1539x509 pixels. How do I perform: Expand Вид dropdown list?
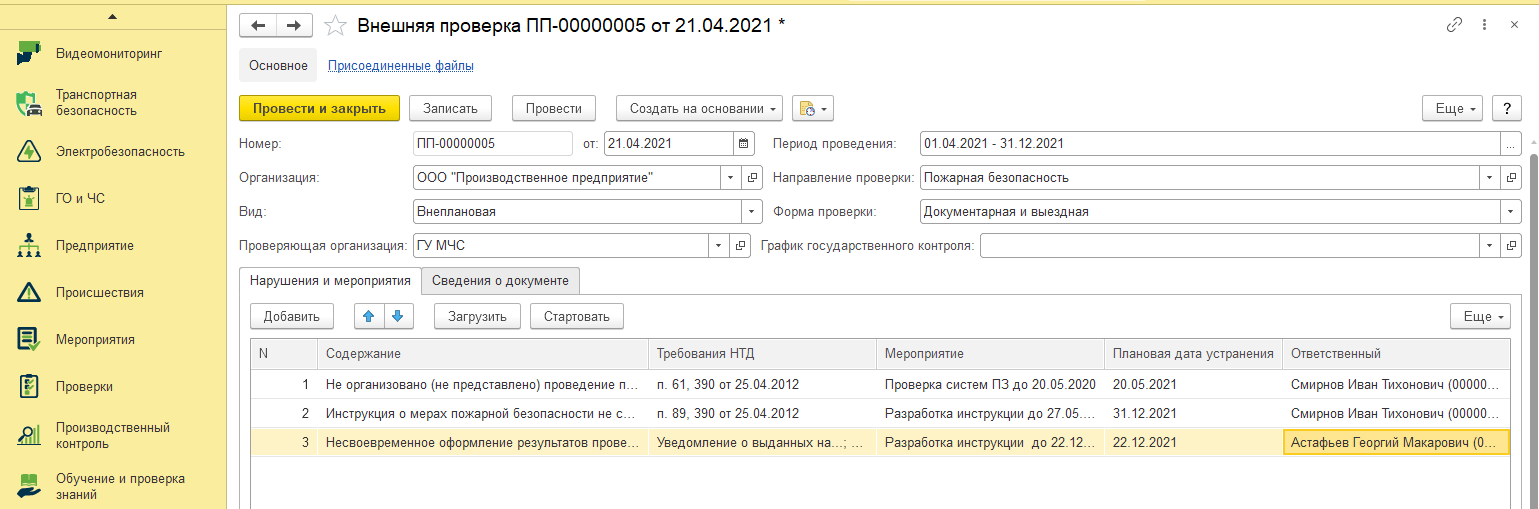point(752,212)
